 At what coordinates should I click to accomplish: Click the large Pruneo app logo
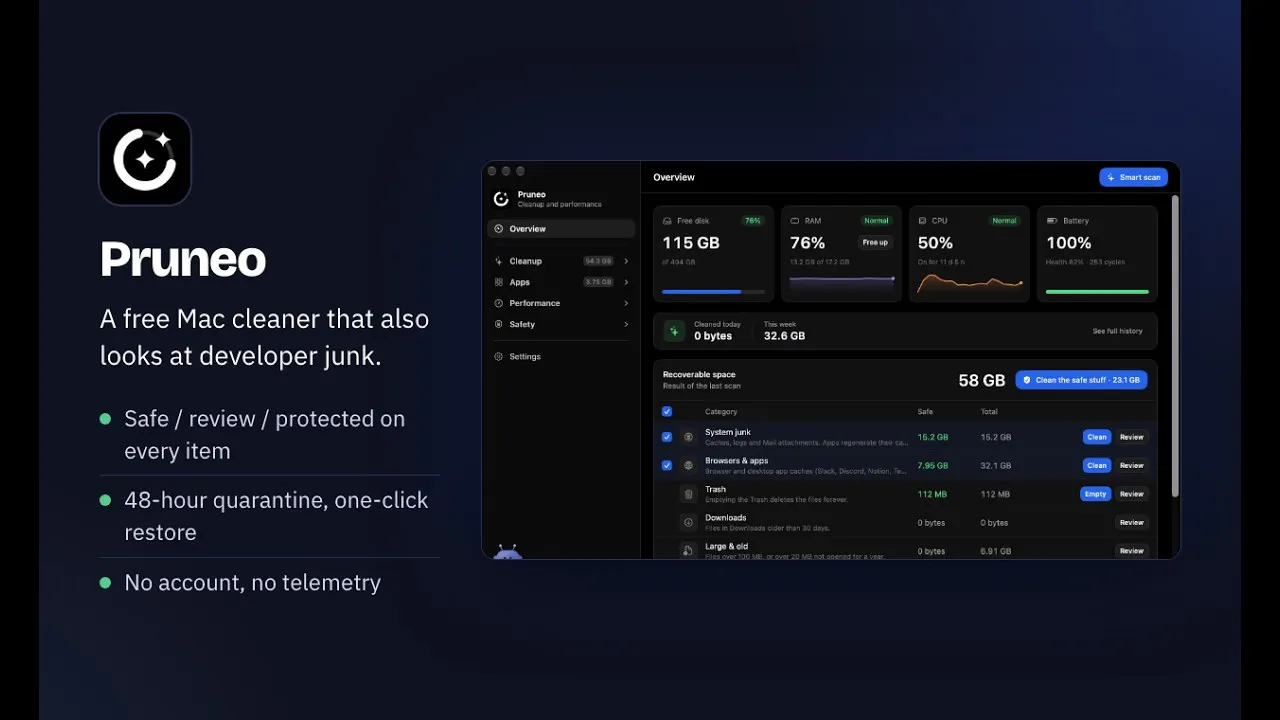(x=145, y=159)
